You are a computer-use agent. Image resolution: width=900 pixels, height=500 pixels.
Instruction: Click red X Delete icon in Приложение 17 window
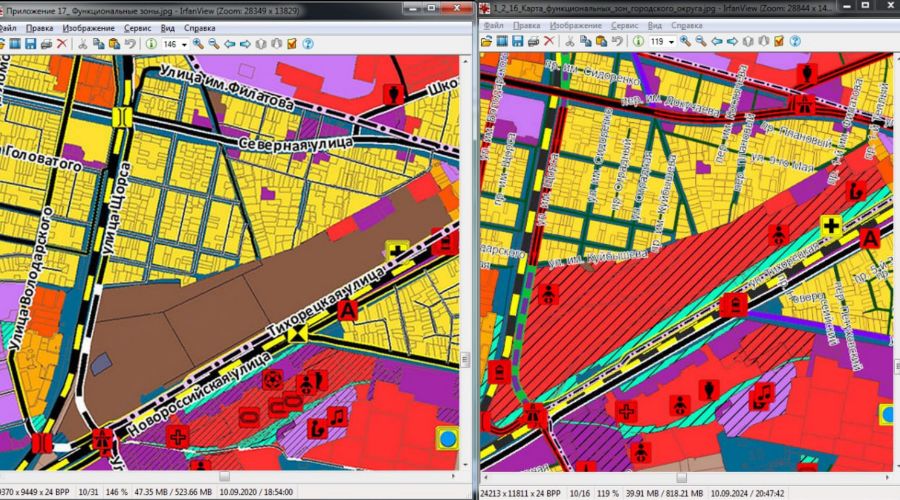[62, 44]
